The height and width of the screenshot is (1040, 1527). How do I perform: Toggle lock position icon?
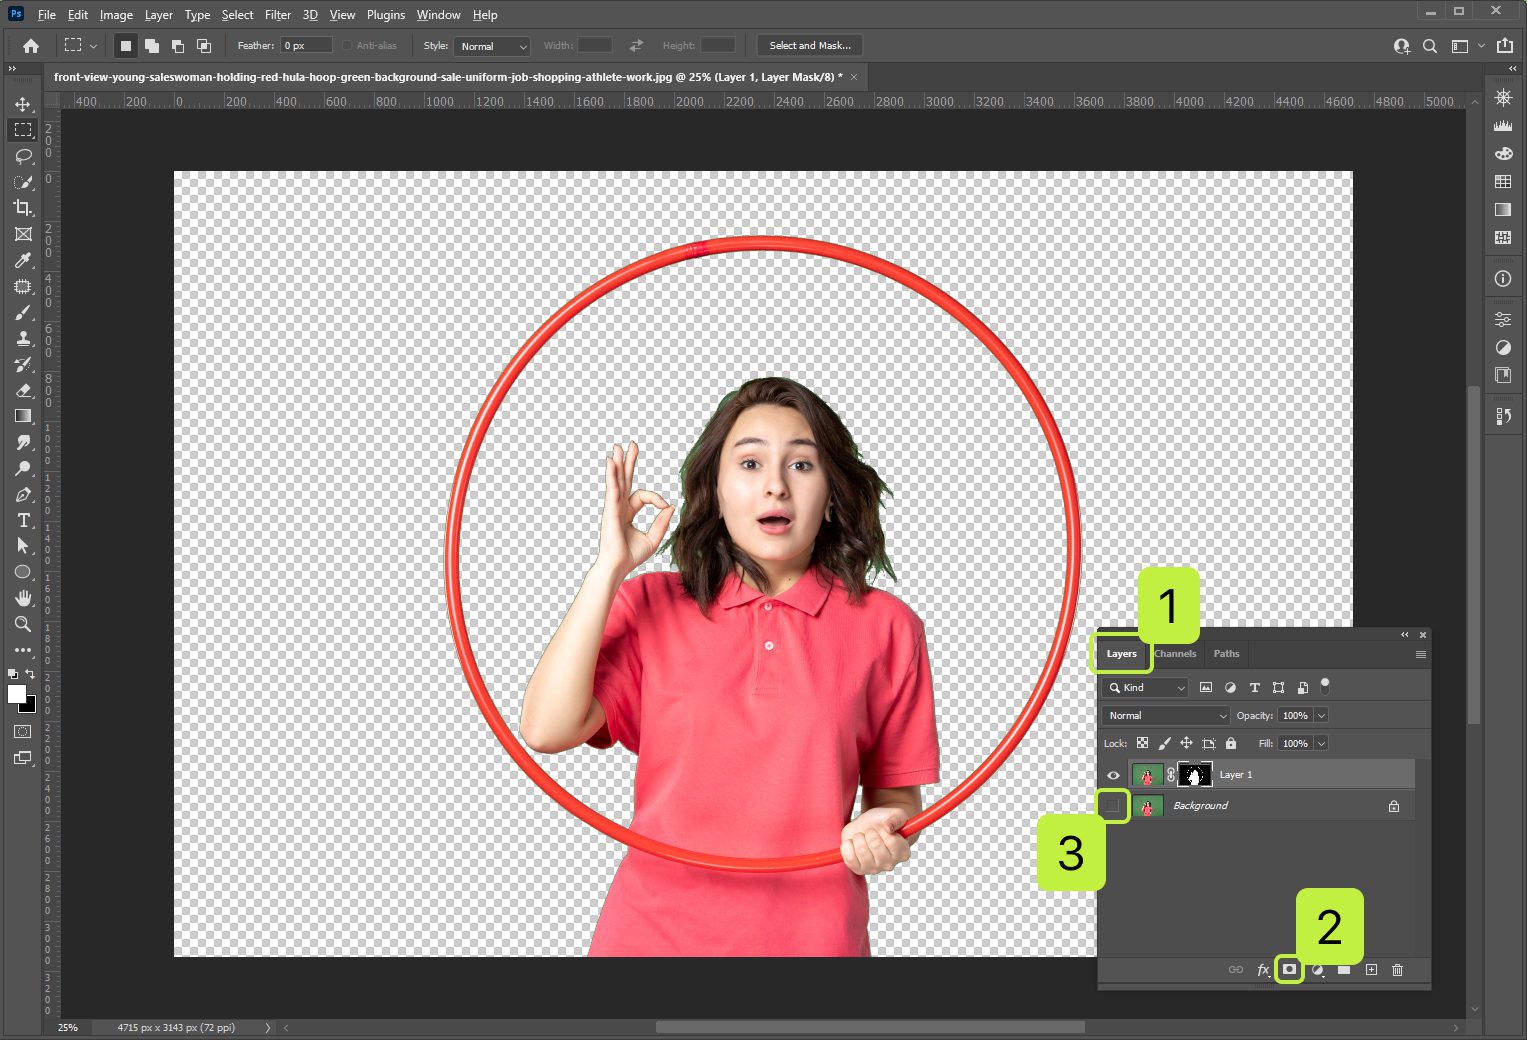point(1186,743)
